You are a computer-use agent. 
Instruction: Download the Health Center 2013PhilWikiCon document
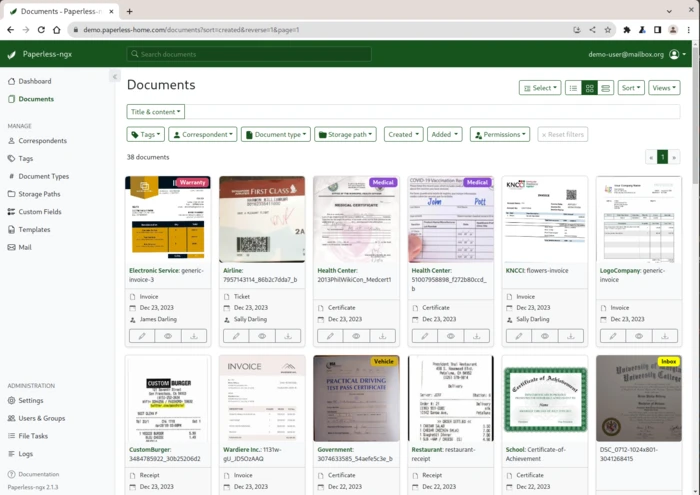pos(382,336)
